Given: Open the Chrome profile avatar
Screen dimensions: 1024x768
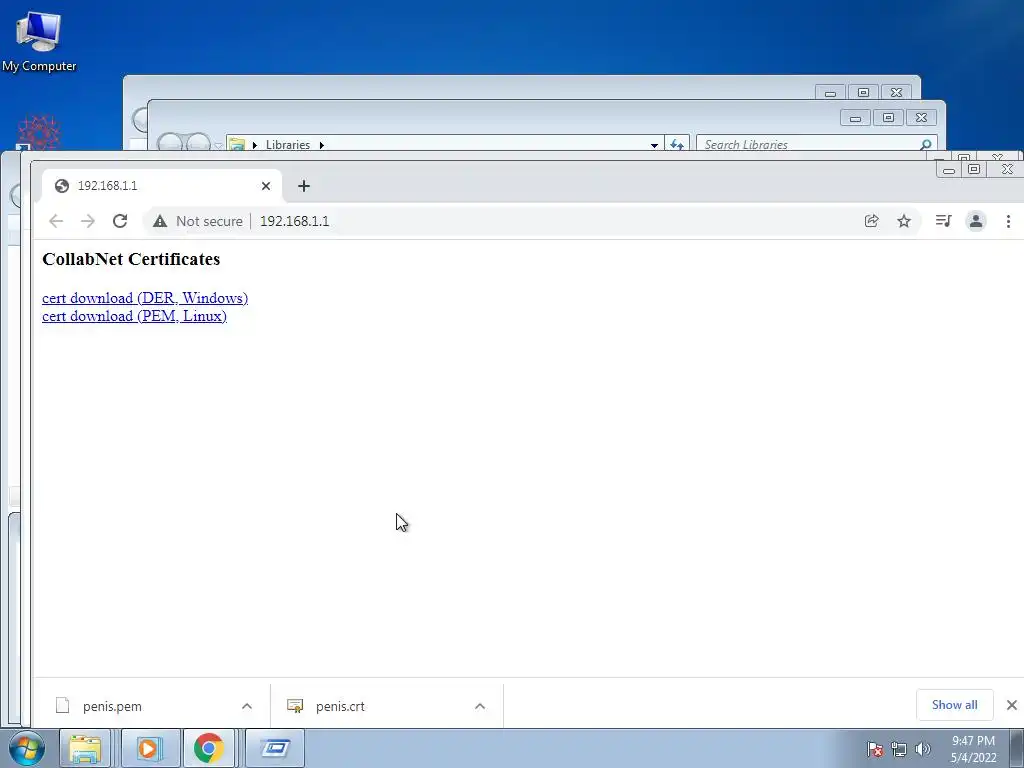Looking at the screenshot, I should pyautogui.click(x=976, y=221).
